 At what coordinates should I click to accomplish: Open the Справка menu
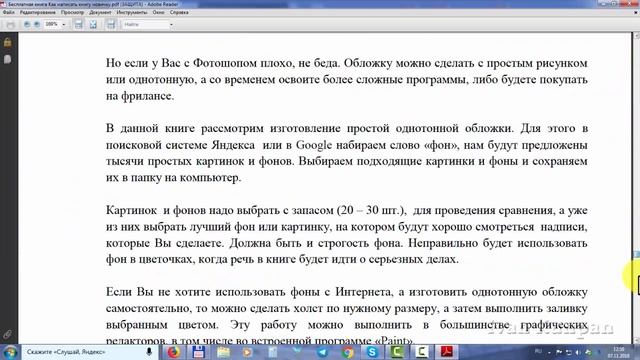pyautogui.click(x=179, y=12)
